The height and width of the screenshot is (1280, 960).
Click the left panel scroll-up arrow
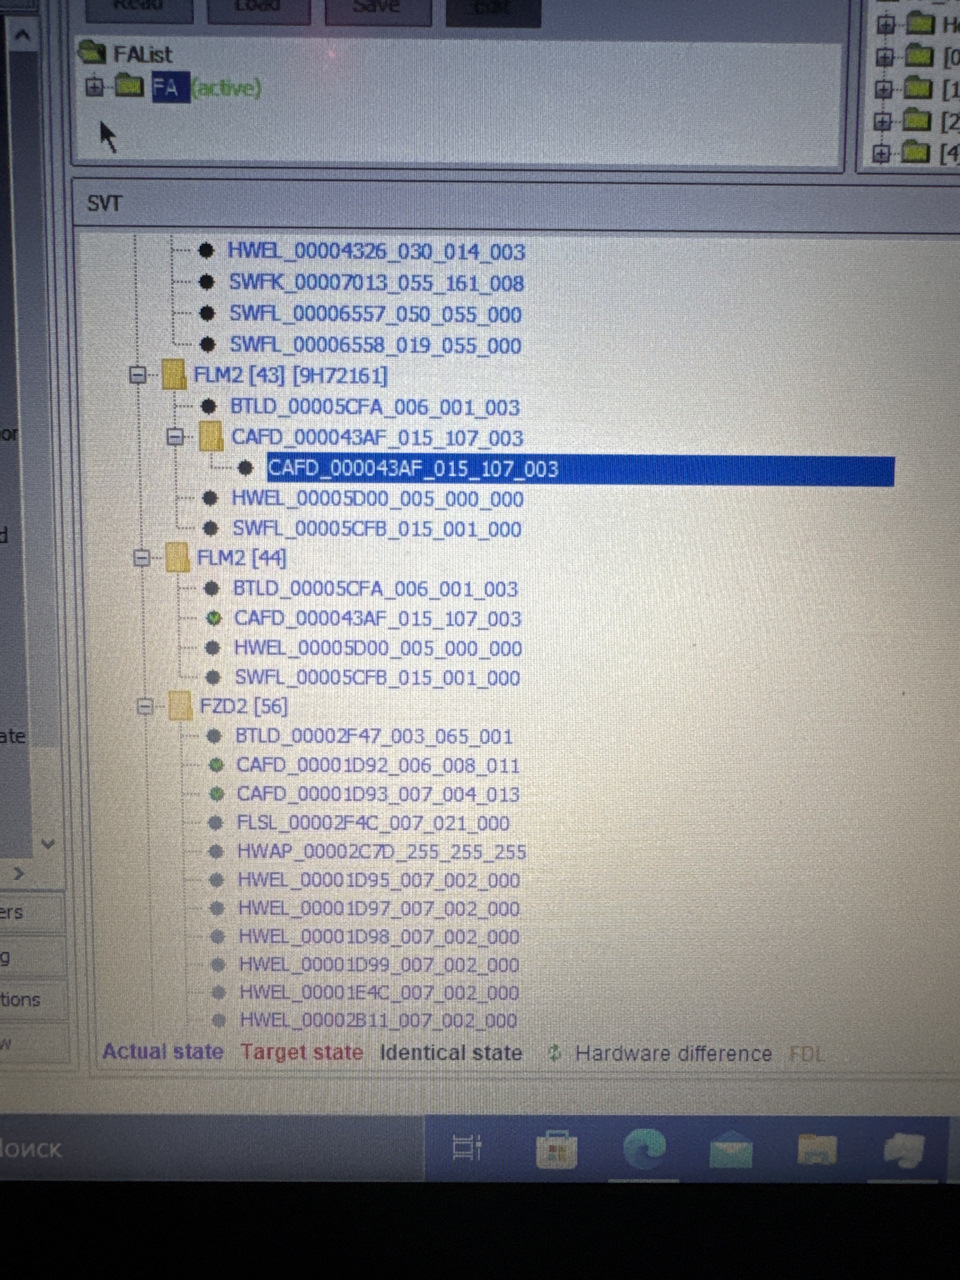click(23, 36)
